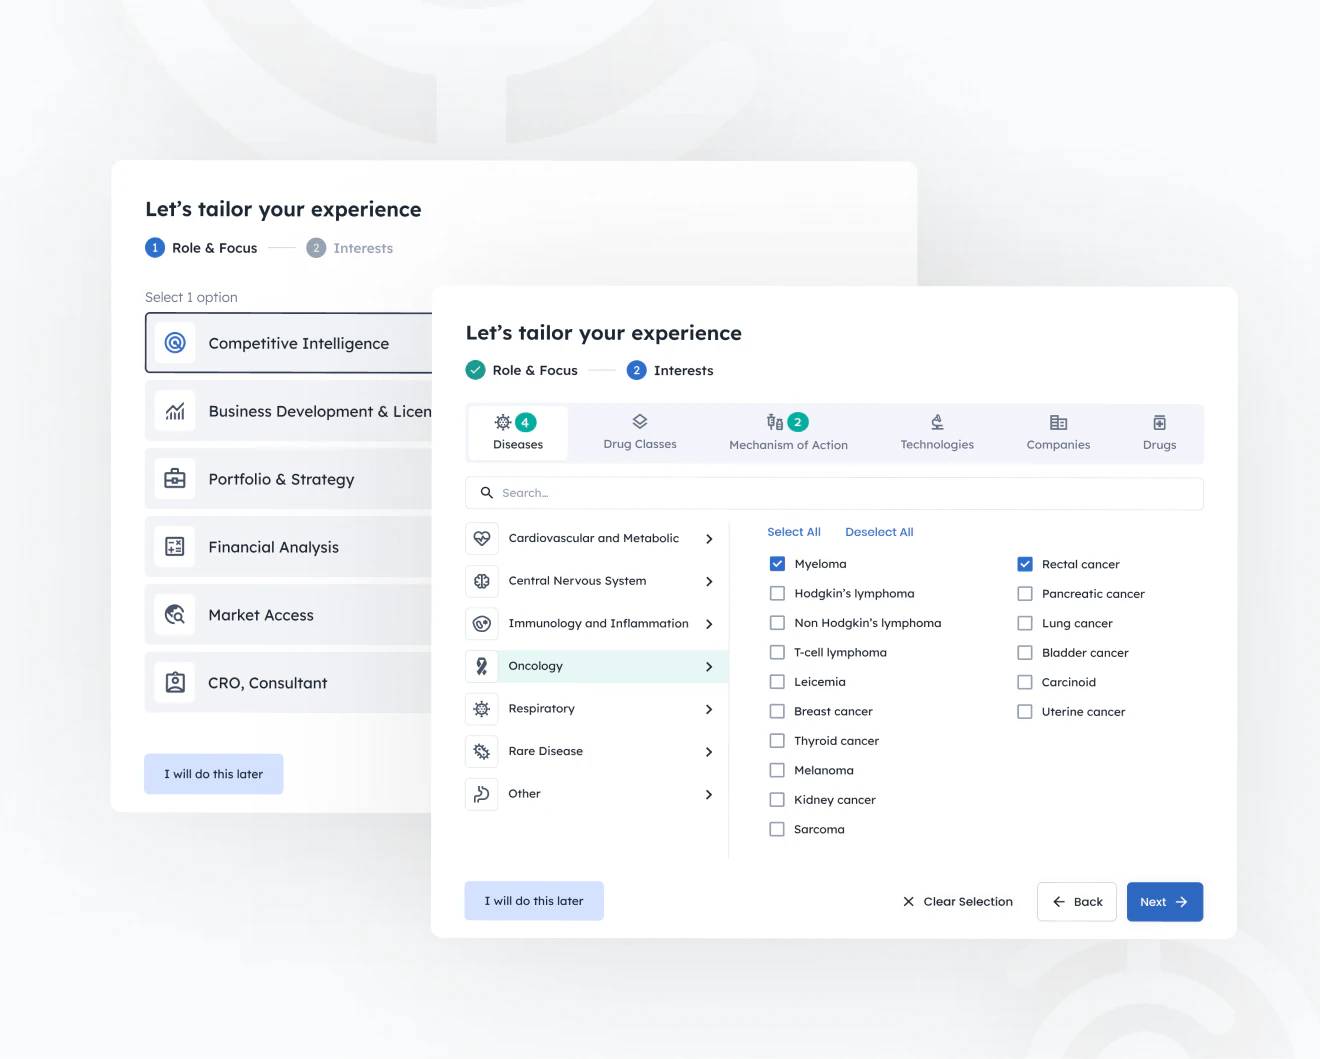The image size is (1320, 1059).
Task: Click Deselect All link
Action: click(x=879, y=532)
